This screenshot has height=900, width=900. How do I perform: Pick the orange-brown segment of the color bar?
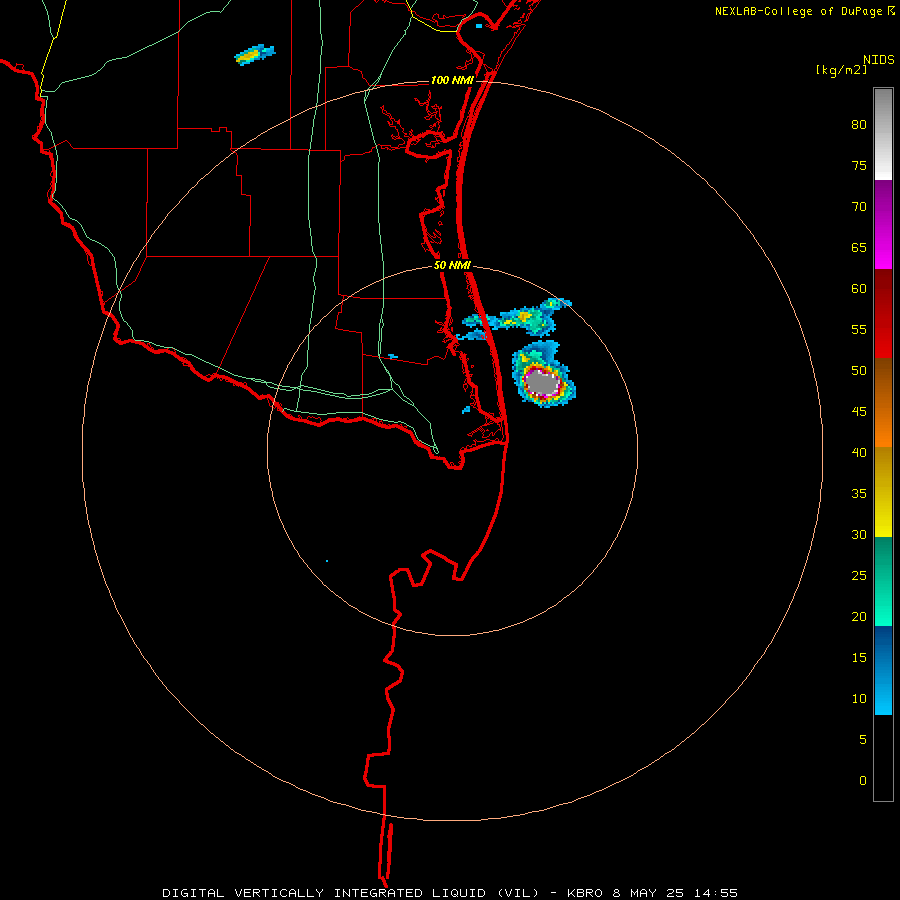click(883, 402)
